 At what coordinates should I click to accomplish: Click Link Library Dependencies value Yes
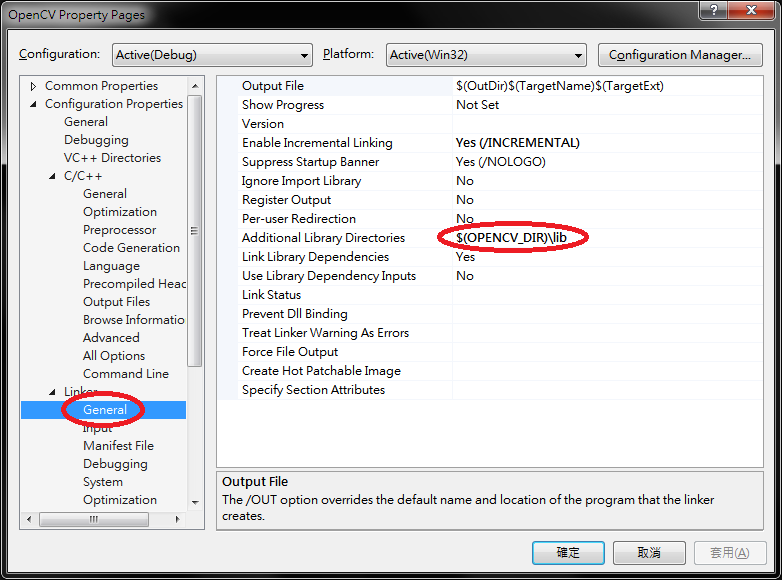tap(607, 257)
